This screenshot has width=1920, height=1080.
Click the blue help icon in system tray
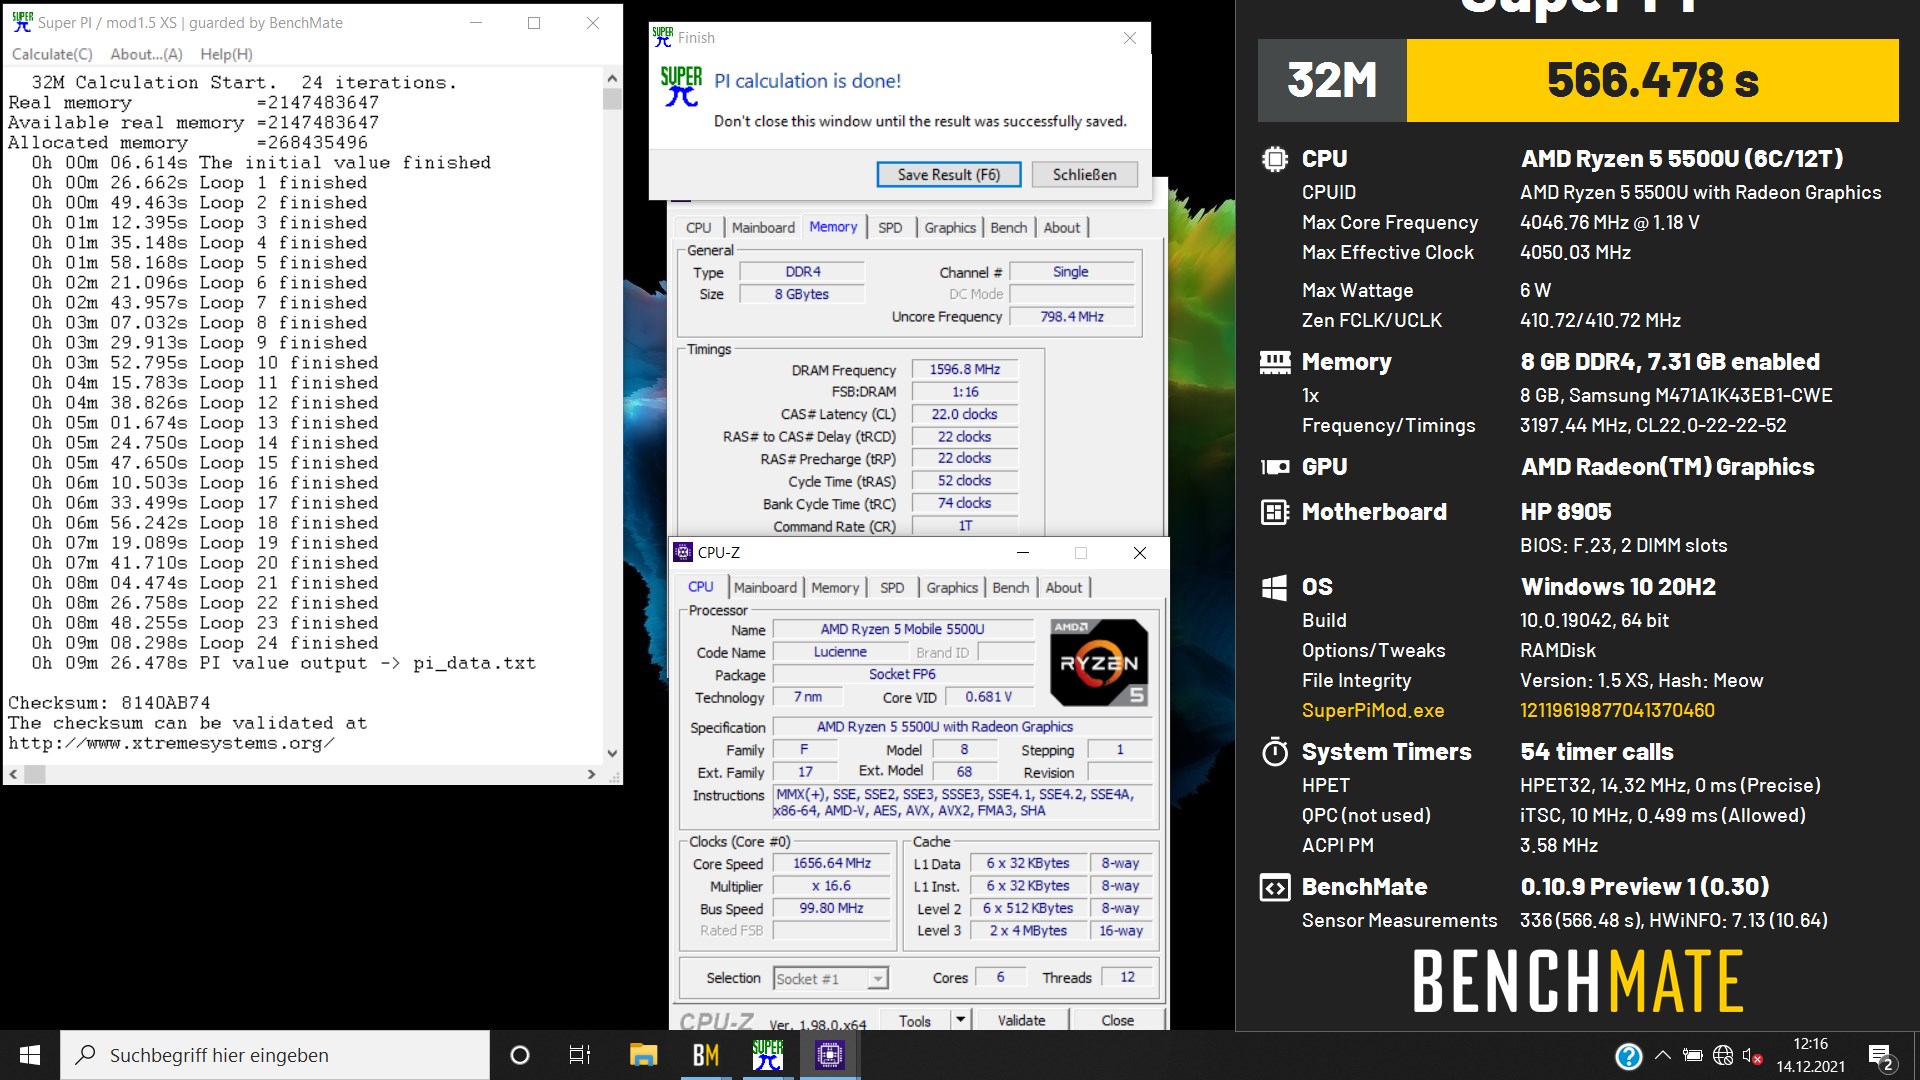coord(1629,1056)
